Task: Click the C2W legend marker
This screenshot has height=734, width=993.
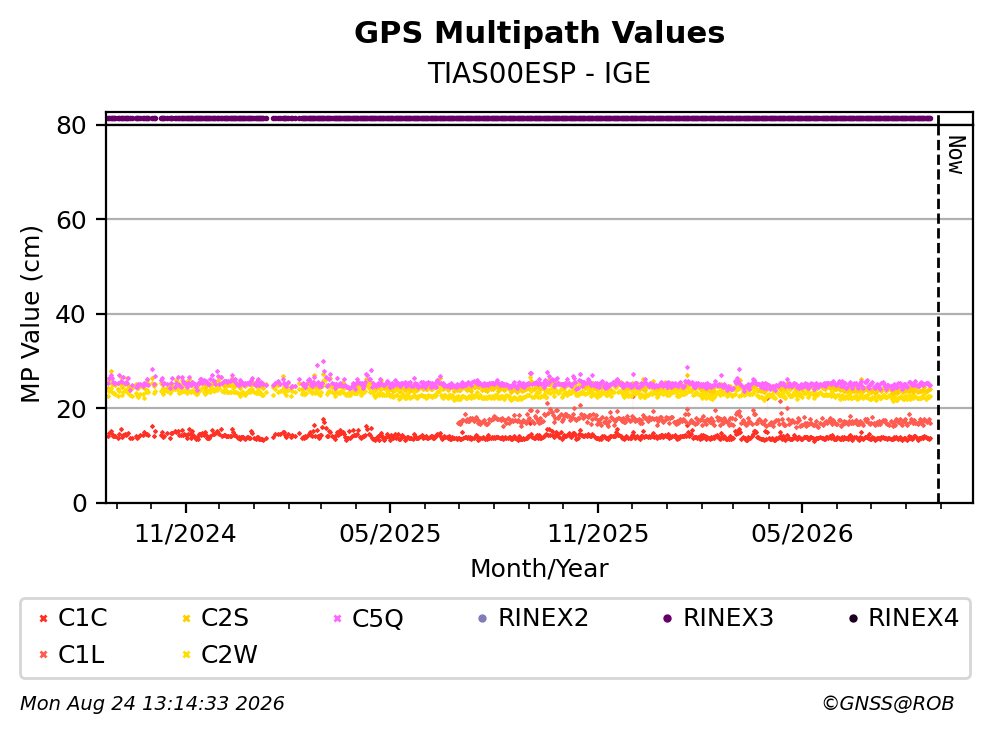Action: [186, 655]
